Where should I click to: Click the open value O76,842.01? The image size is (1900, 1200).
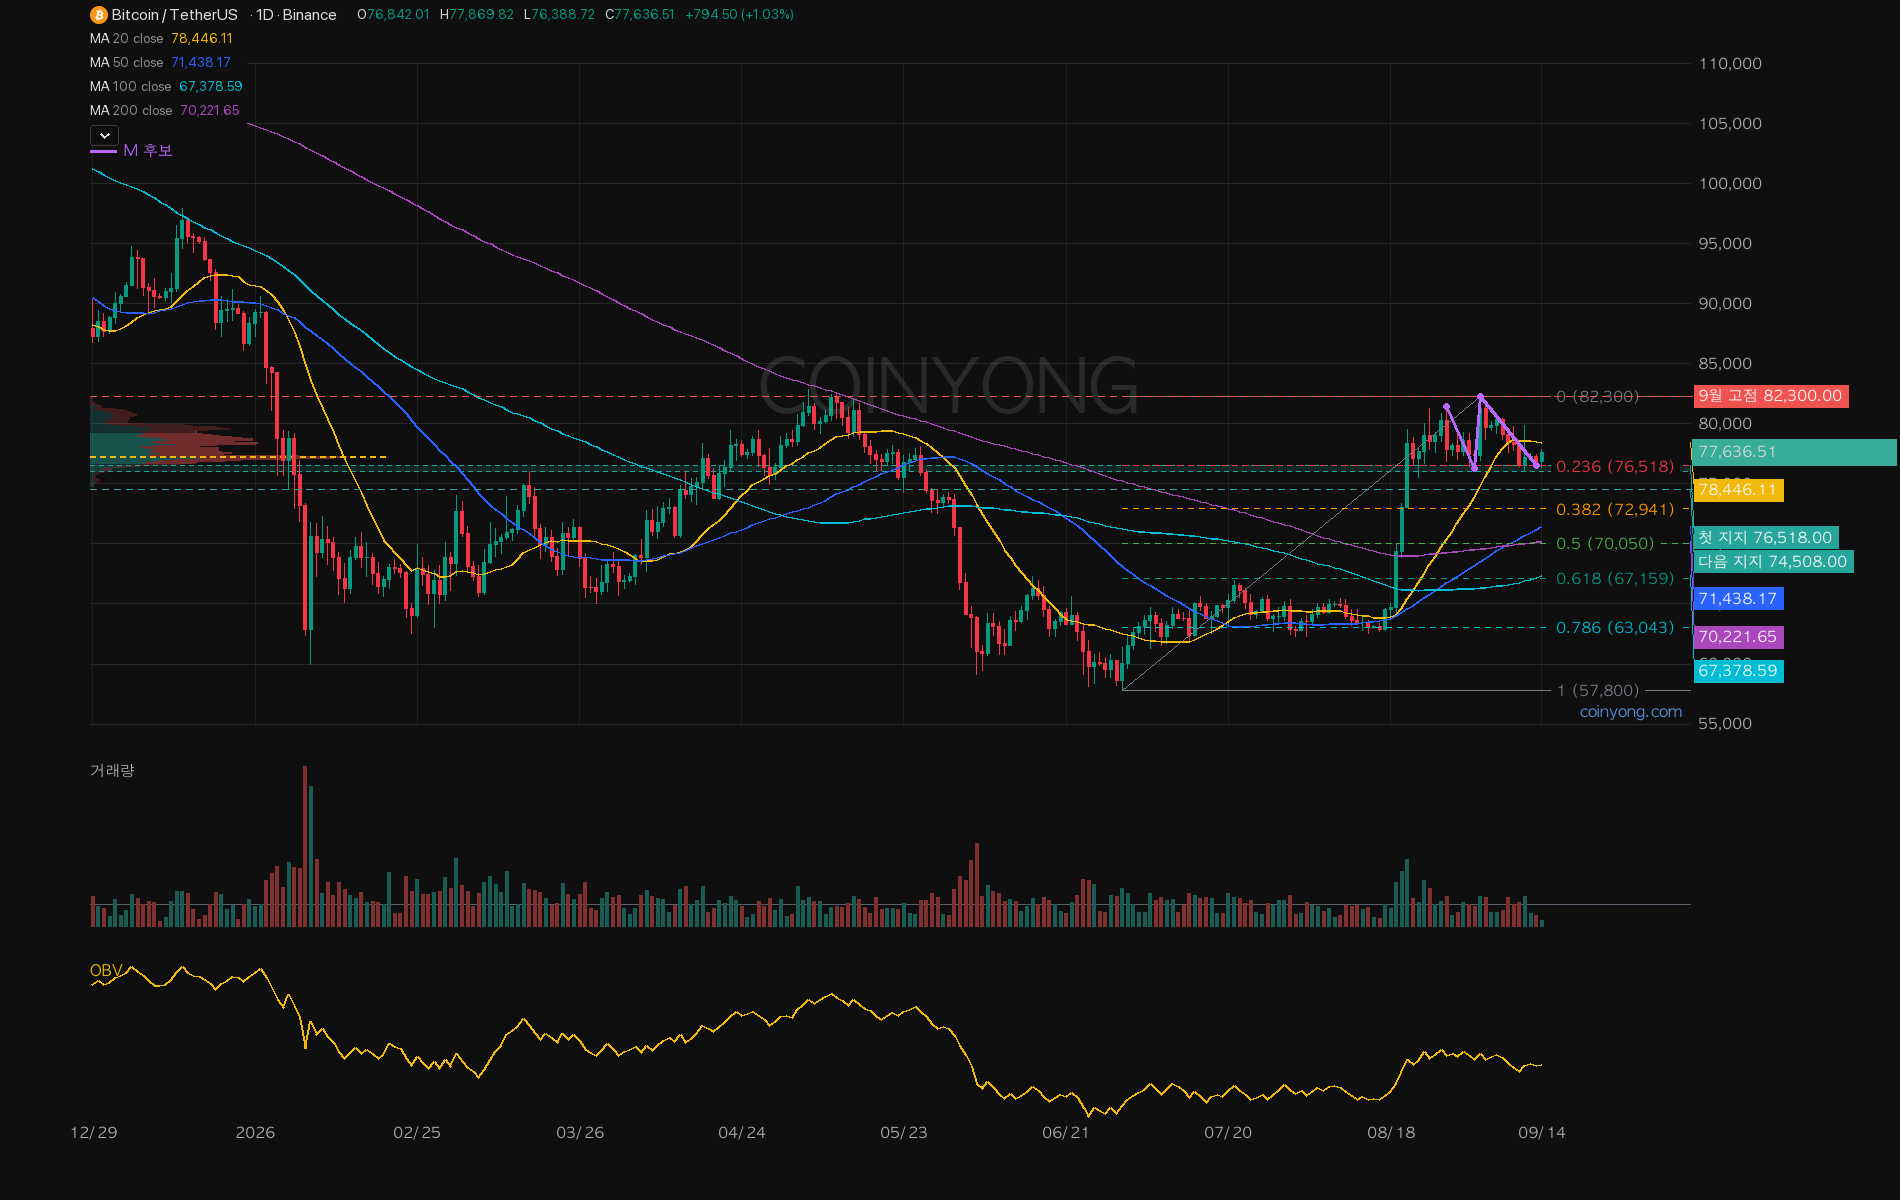click(393, 15)
